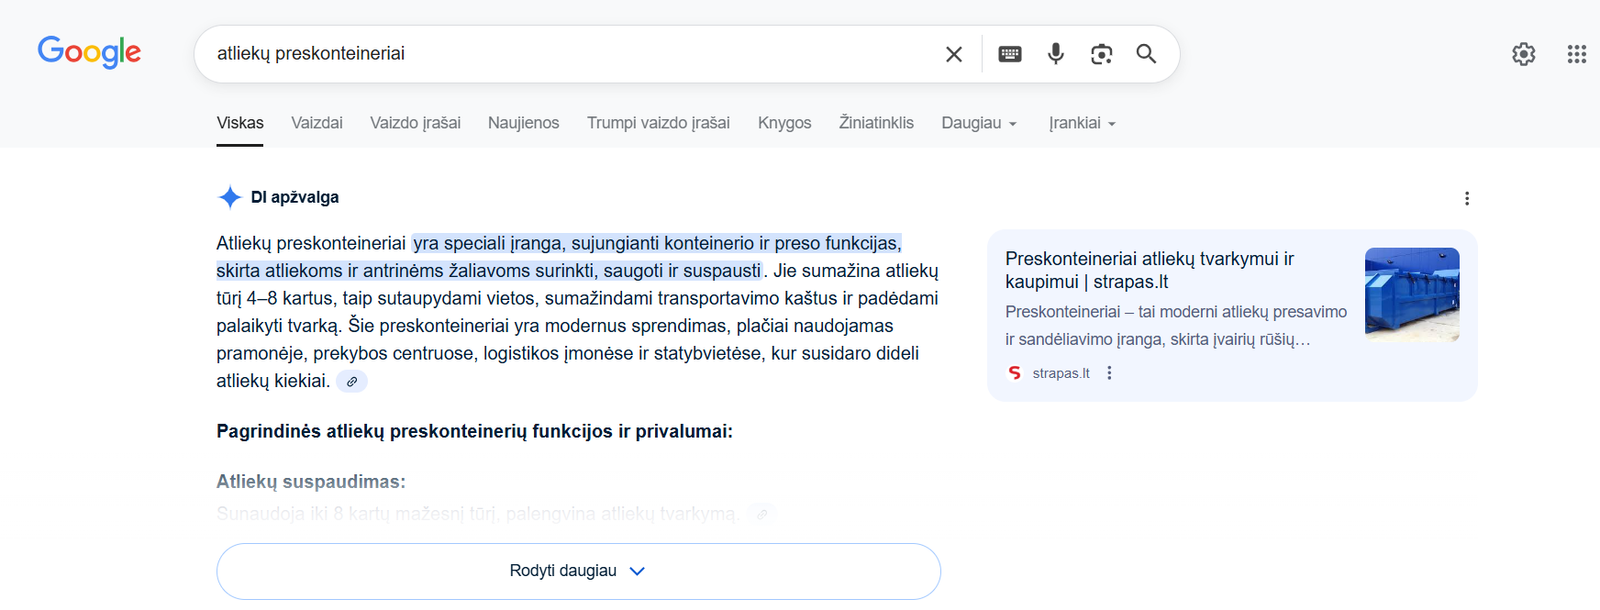Open the on-screen keyboard input tool
The height and width of the screenshot is (610, 1600).
coord(1010,54)
